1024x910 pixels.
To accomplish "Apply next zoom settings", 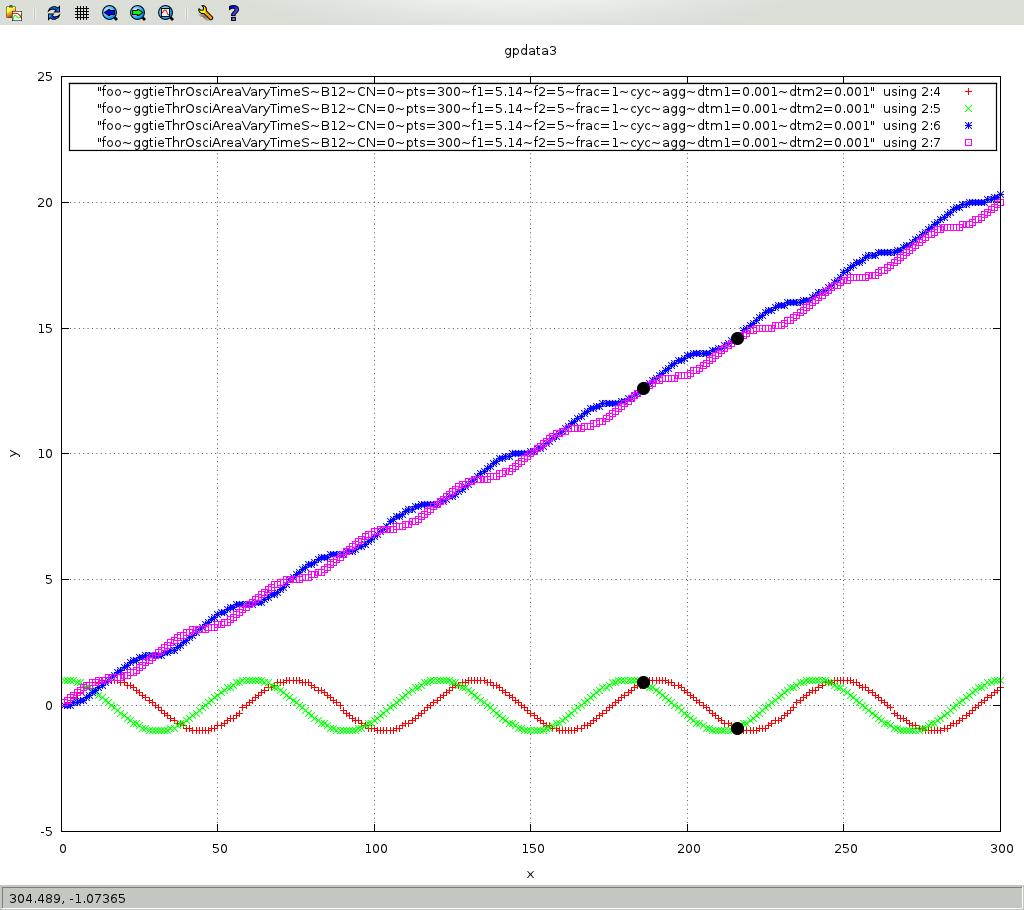I will [x=138, y=14].
